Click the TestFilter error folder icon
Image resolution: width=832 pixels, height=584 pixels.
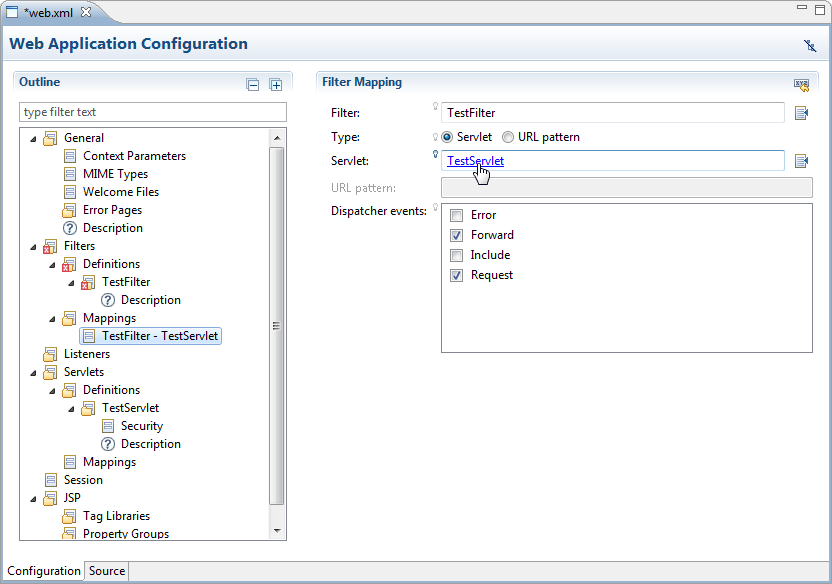[x=88, y=282]
